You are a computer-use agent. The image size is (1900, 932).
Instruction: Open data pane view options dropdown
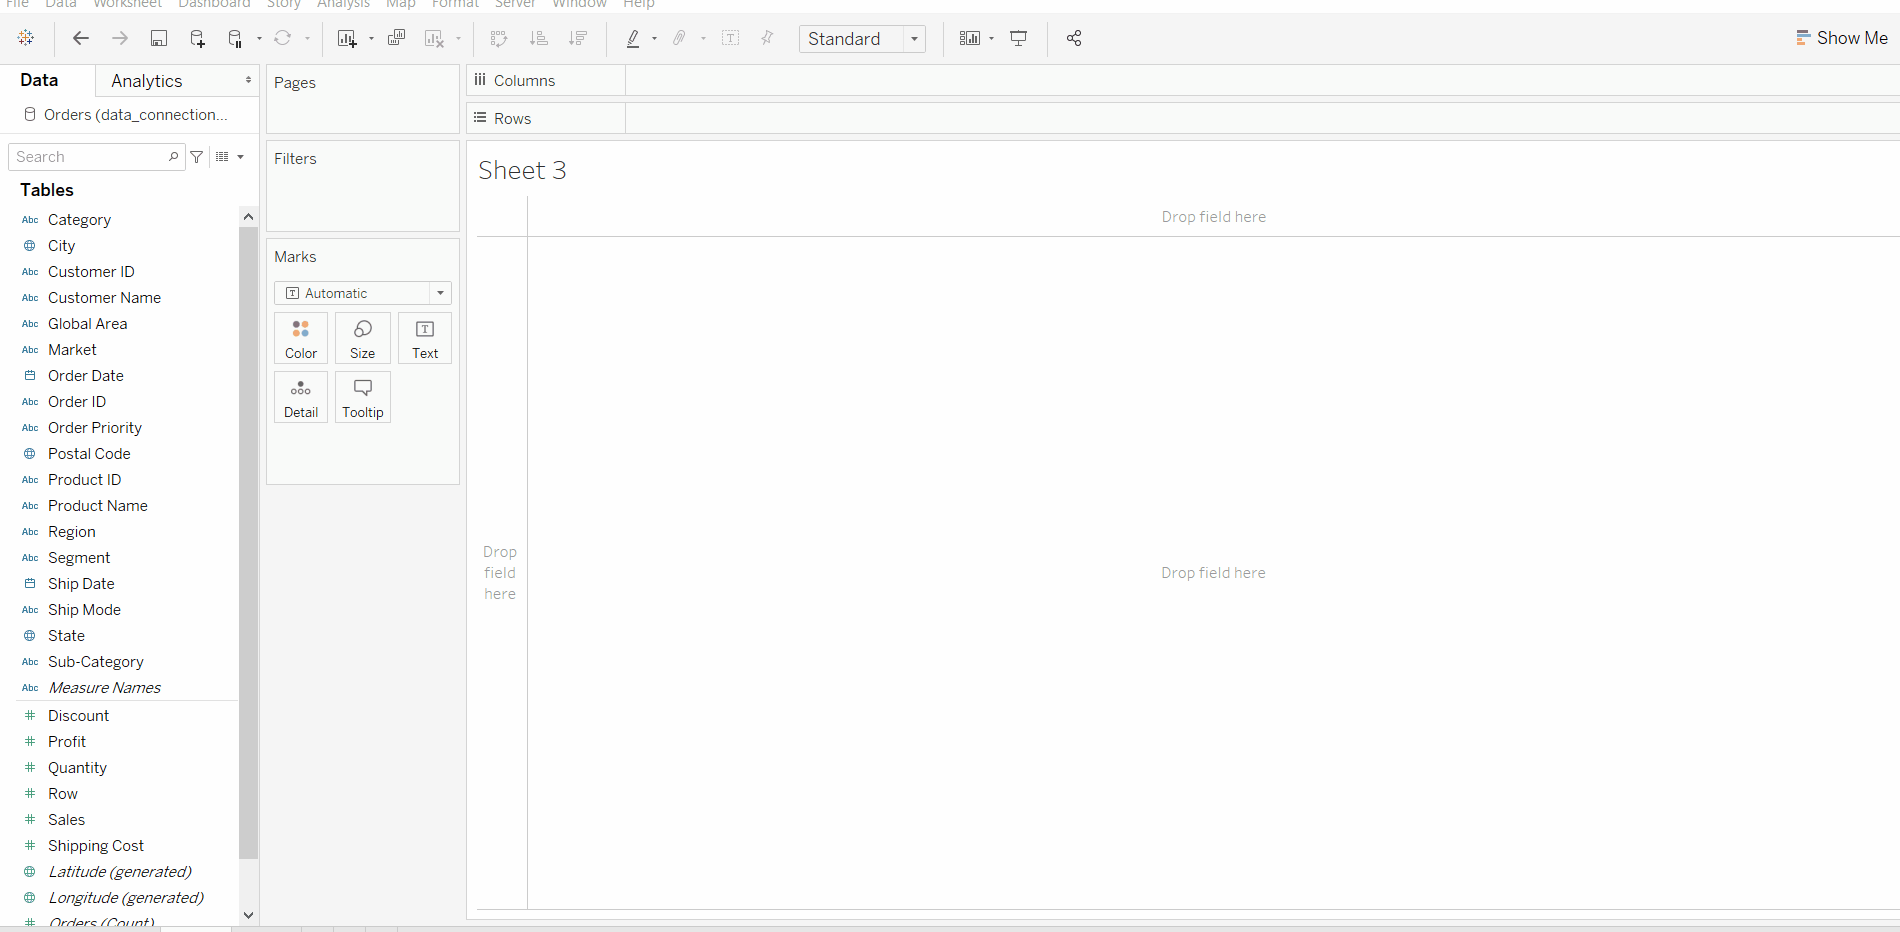[230, 157]
